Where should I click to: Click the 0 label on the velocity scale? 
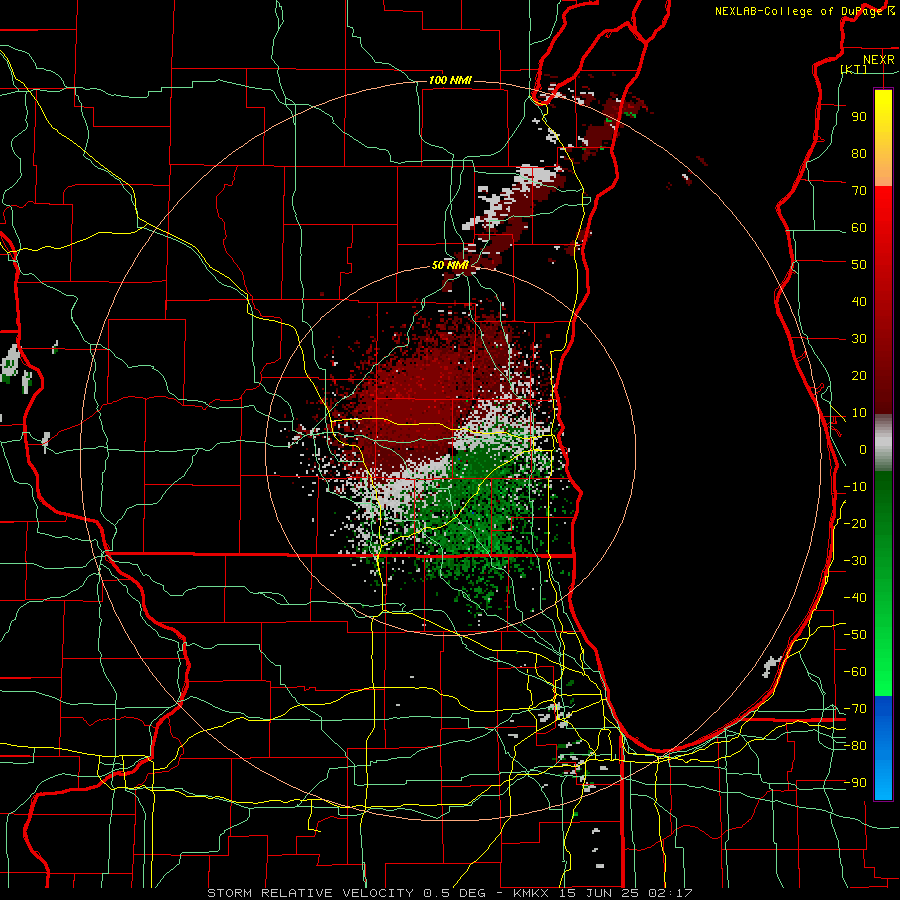pos(863,449)
